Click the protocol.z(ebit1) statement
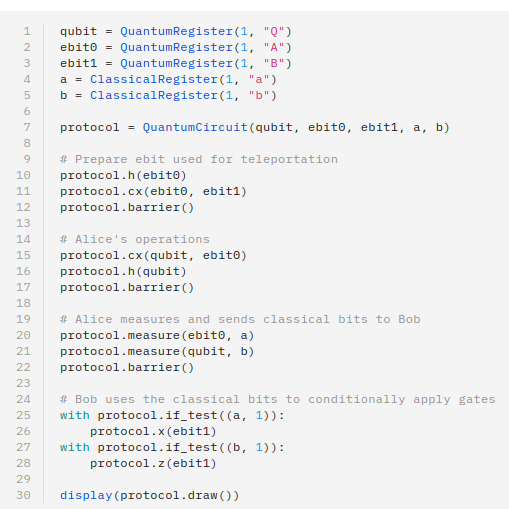The image size is (509, 509). coord(153,463)
